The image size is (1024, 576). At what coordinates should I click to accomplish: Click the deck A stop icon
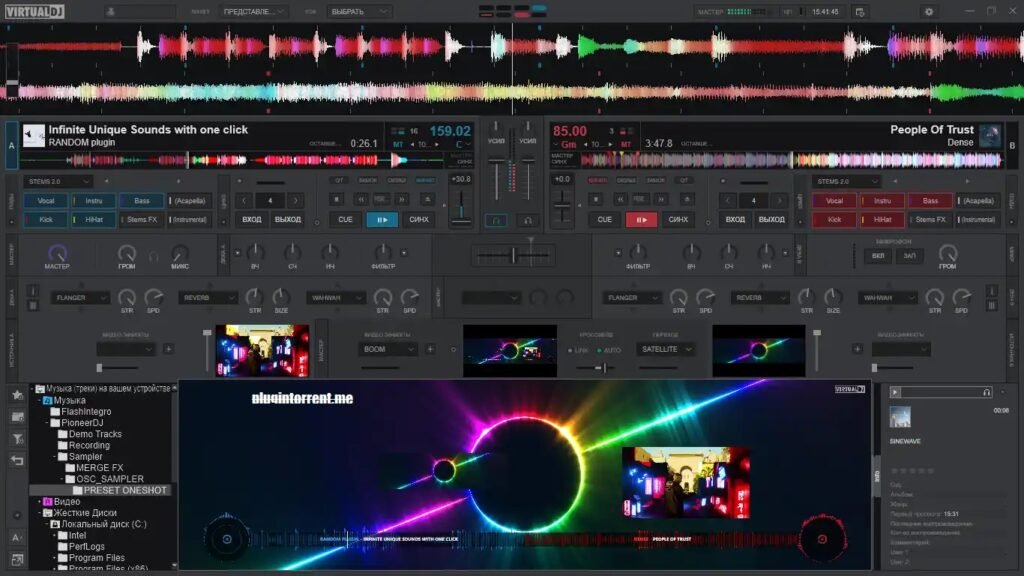336,199
